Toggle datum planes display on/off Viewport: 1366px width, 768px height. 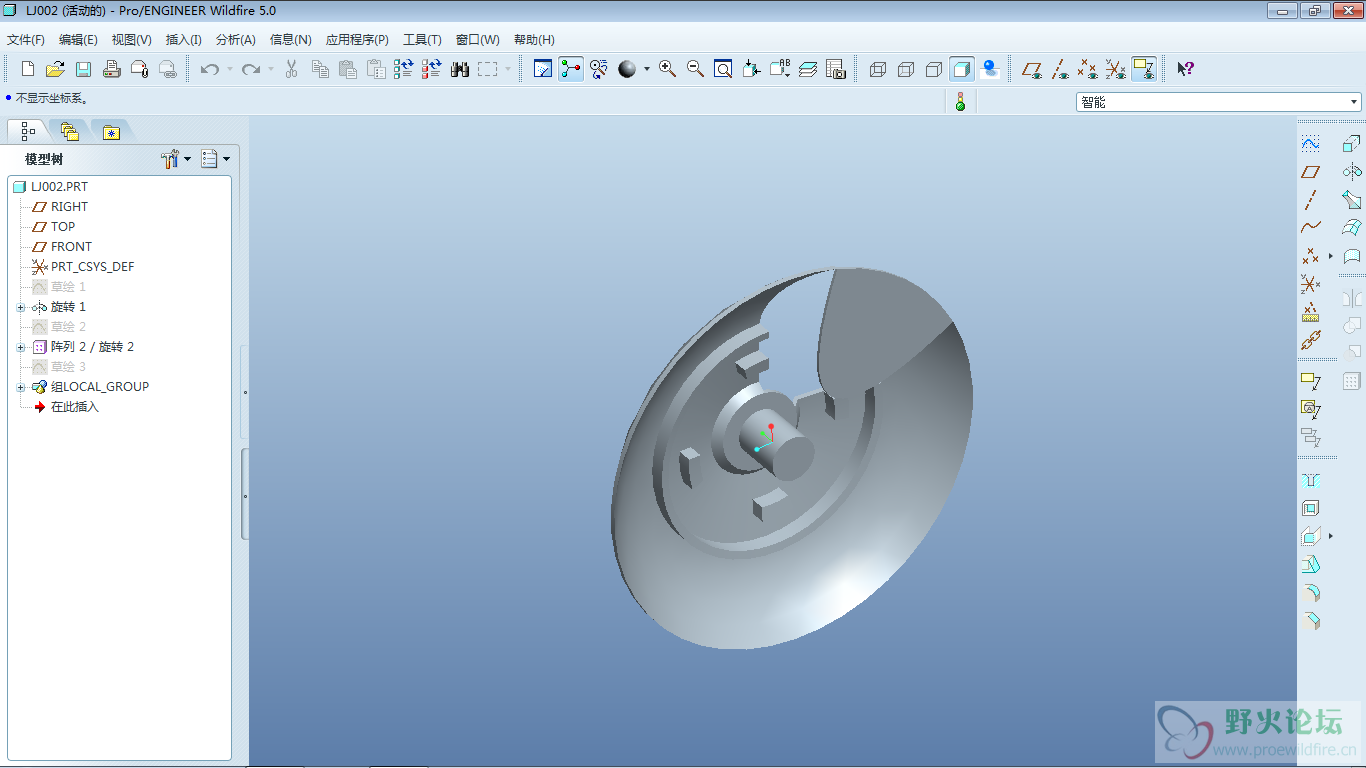(1032, 69)
